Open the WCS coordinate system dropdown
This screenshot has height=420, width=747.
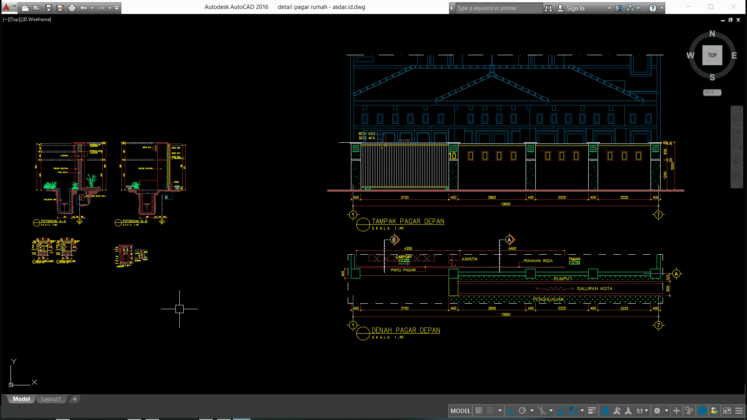click(712, 92)
